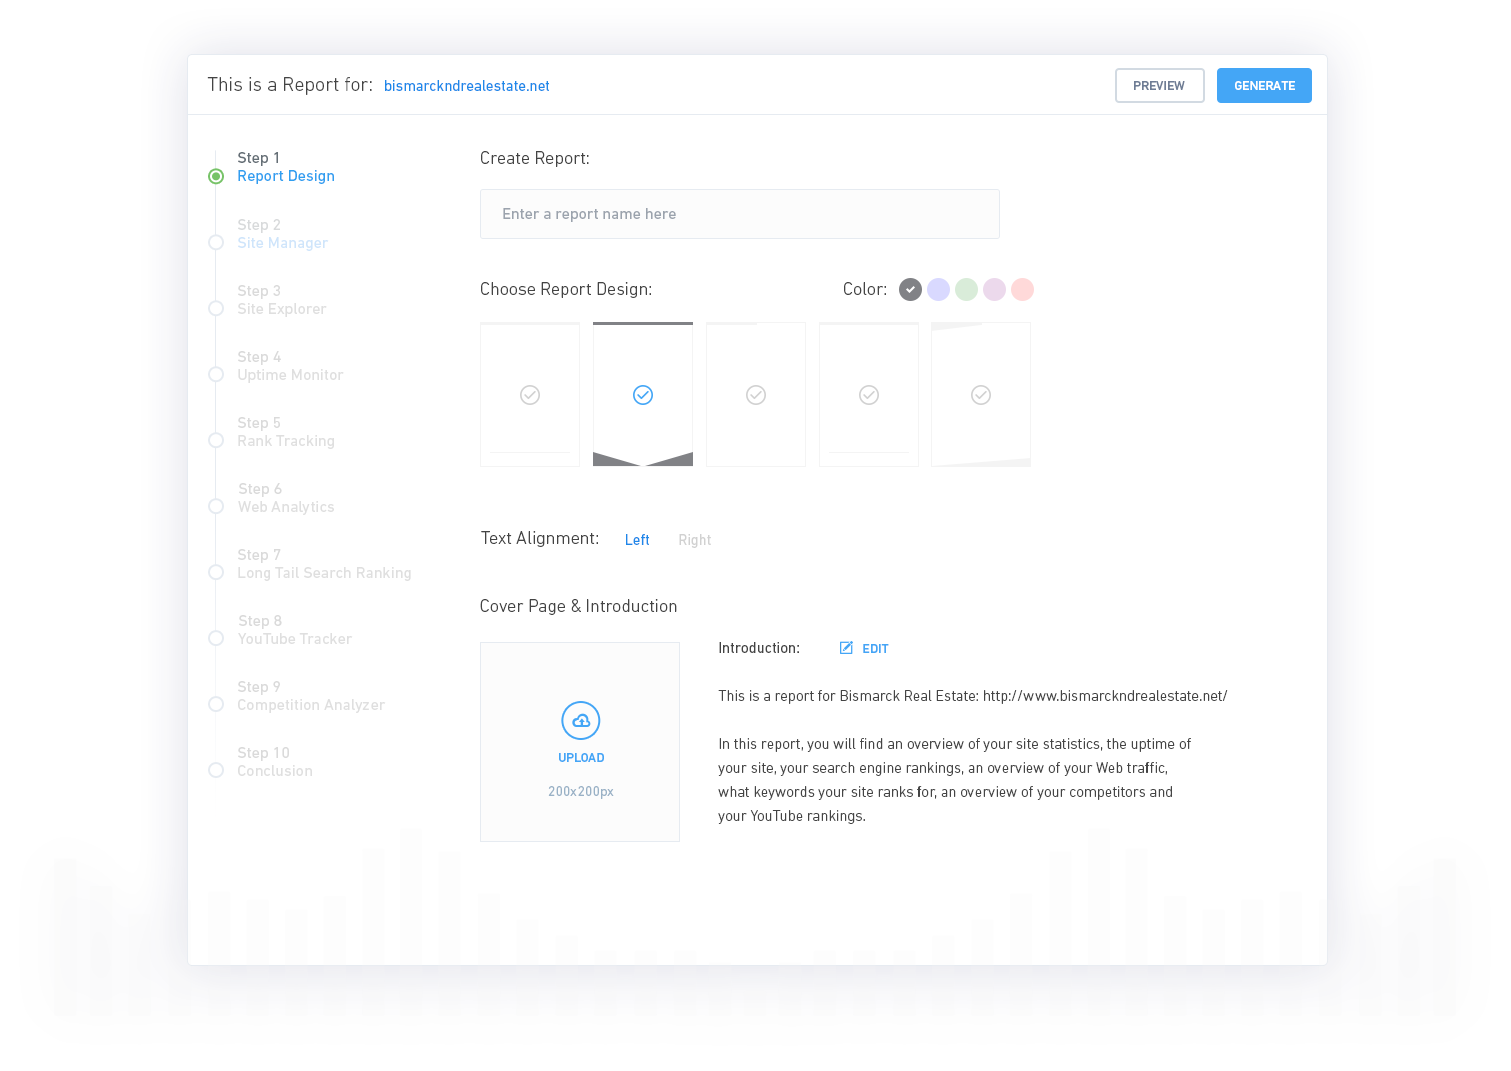This screenshot has width=1511, height=1071.
Task: Go to the YouTube Tracker step
Action: [x=294, y=639]
